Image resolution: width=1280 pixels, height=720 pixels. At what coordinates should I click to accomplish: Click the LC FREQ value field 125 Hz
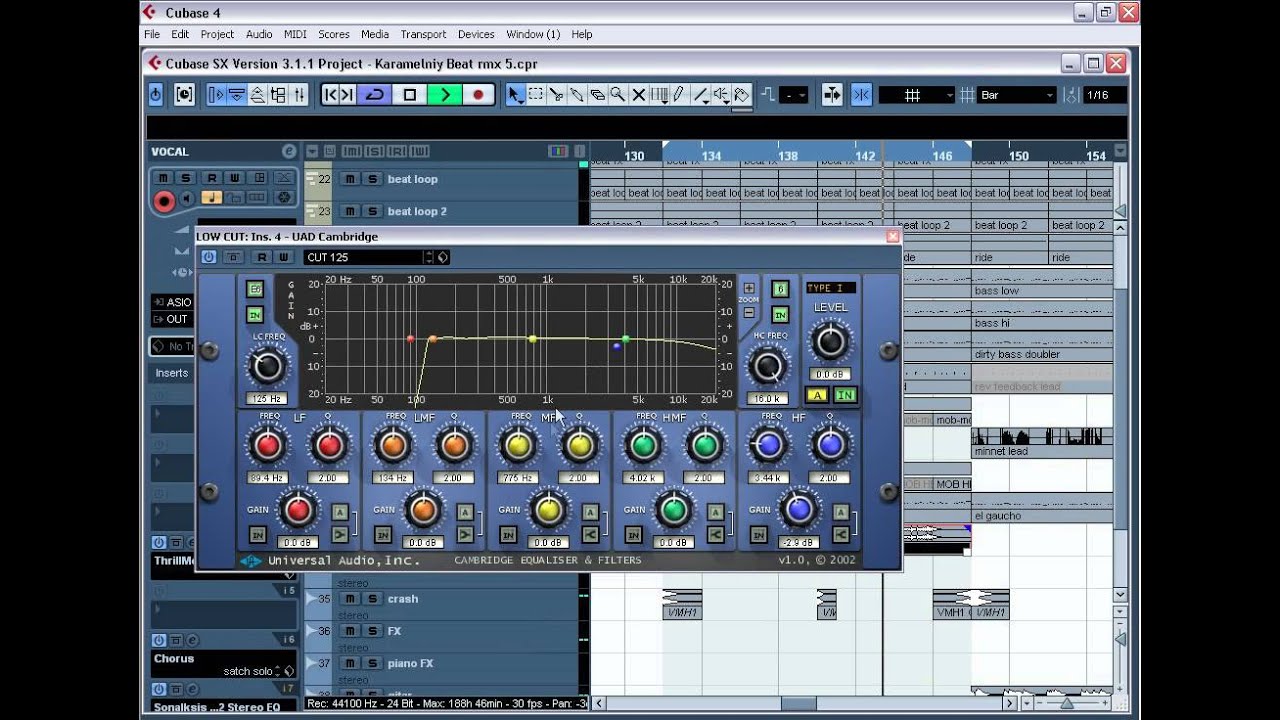266,399
